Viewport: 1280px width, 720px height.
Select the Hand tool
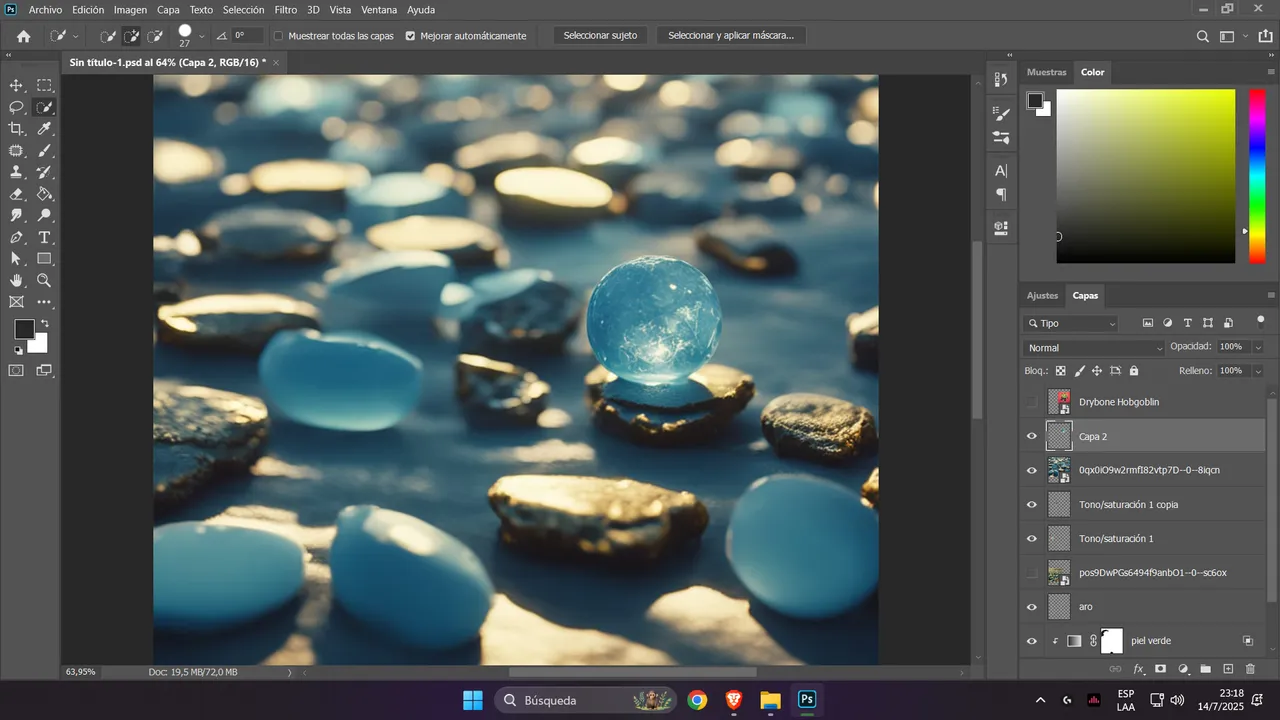pyautogui.click(x=17, y=280)
